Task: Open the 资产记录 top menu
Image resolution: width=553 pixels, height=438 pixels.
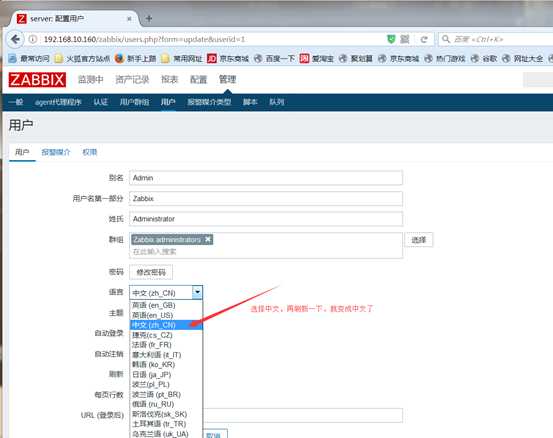Action: (x=132, y=80)
